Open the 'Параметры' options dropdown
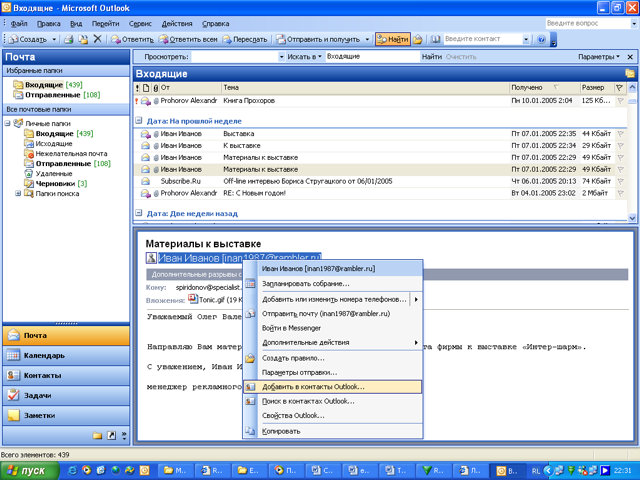This screenshot has width=640, height=480. [599, 57]
